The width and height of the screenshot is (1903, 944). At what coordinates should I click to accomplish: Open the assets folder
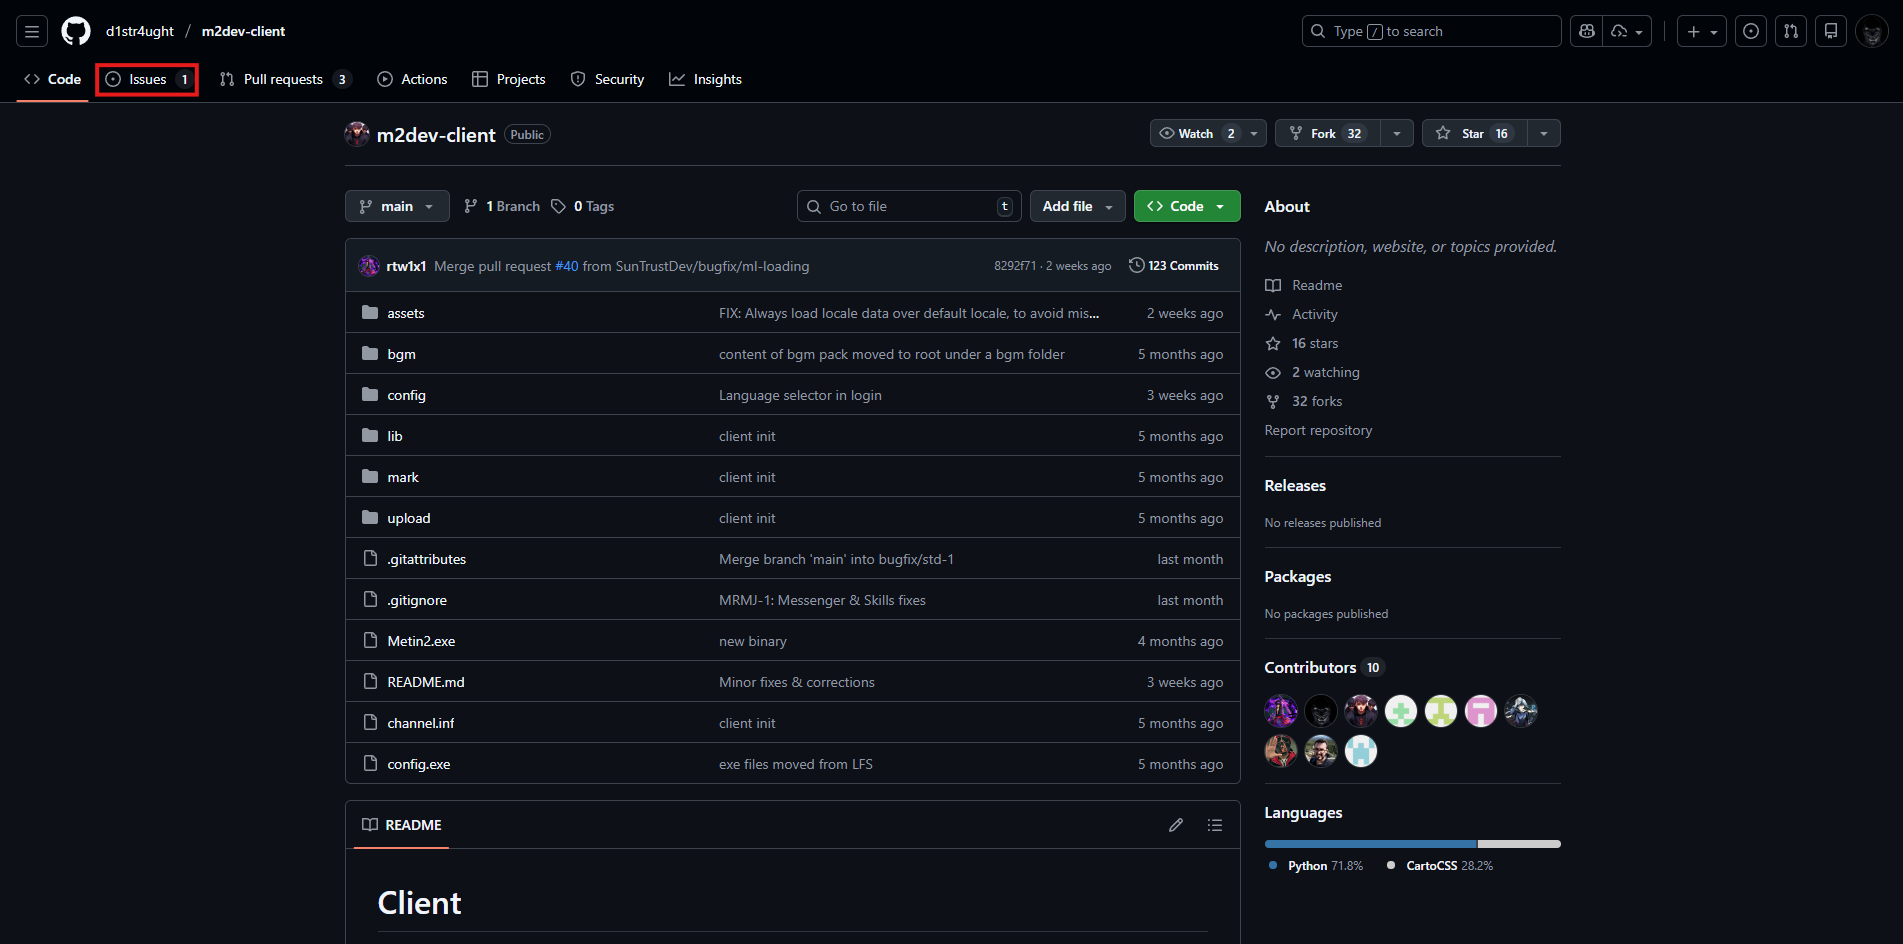[x=406, y=313]
